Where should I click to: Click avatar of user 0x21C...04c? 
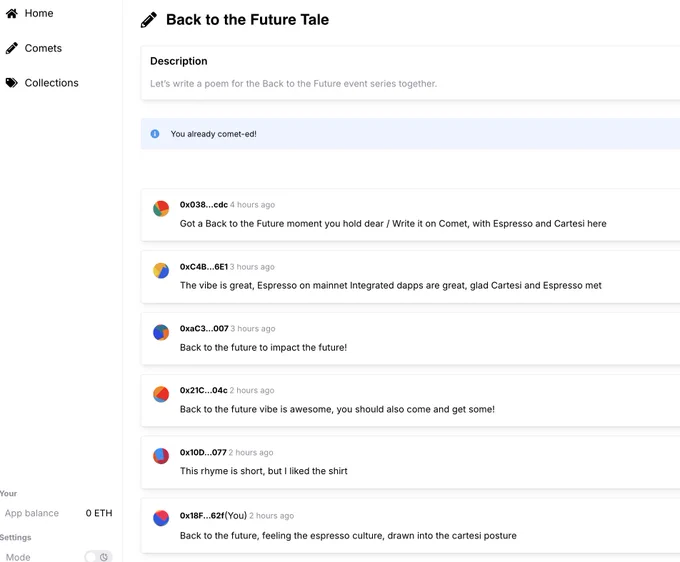161,394
